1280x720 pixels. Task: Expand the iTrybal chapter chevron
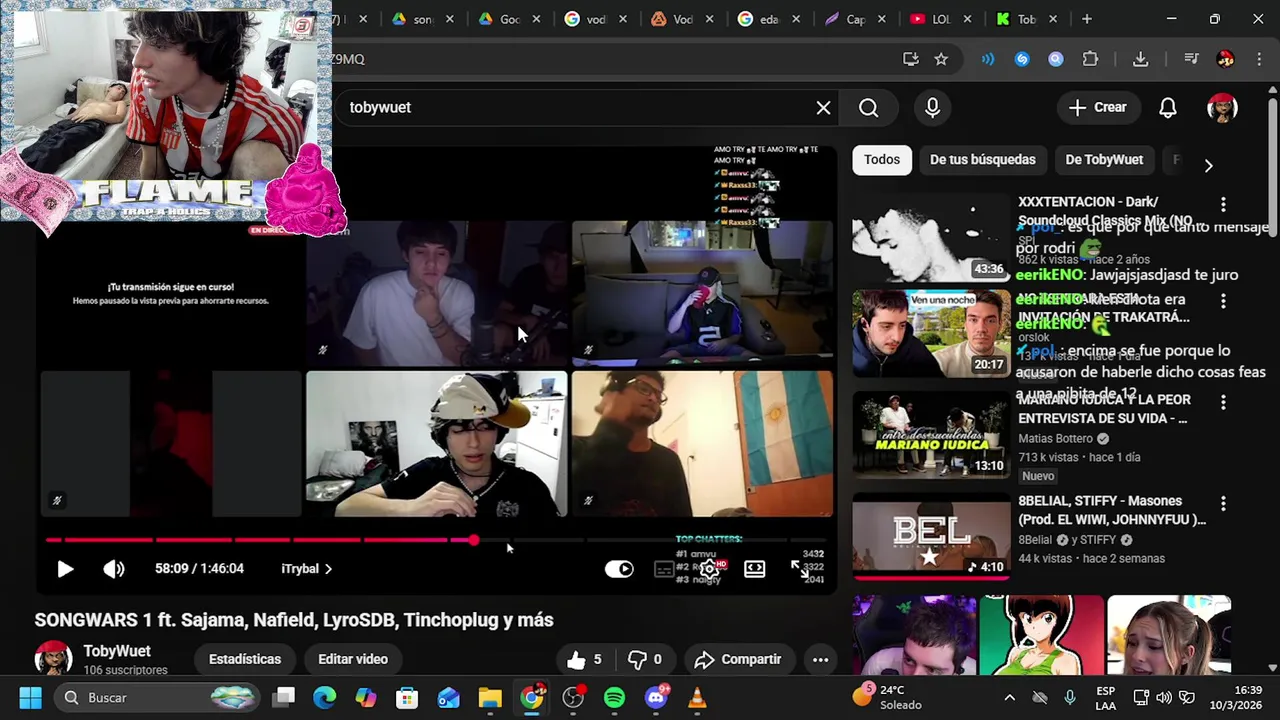point(328,569)
